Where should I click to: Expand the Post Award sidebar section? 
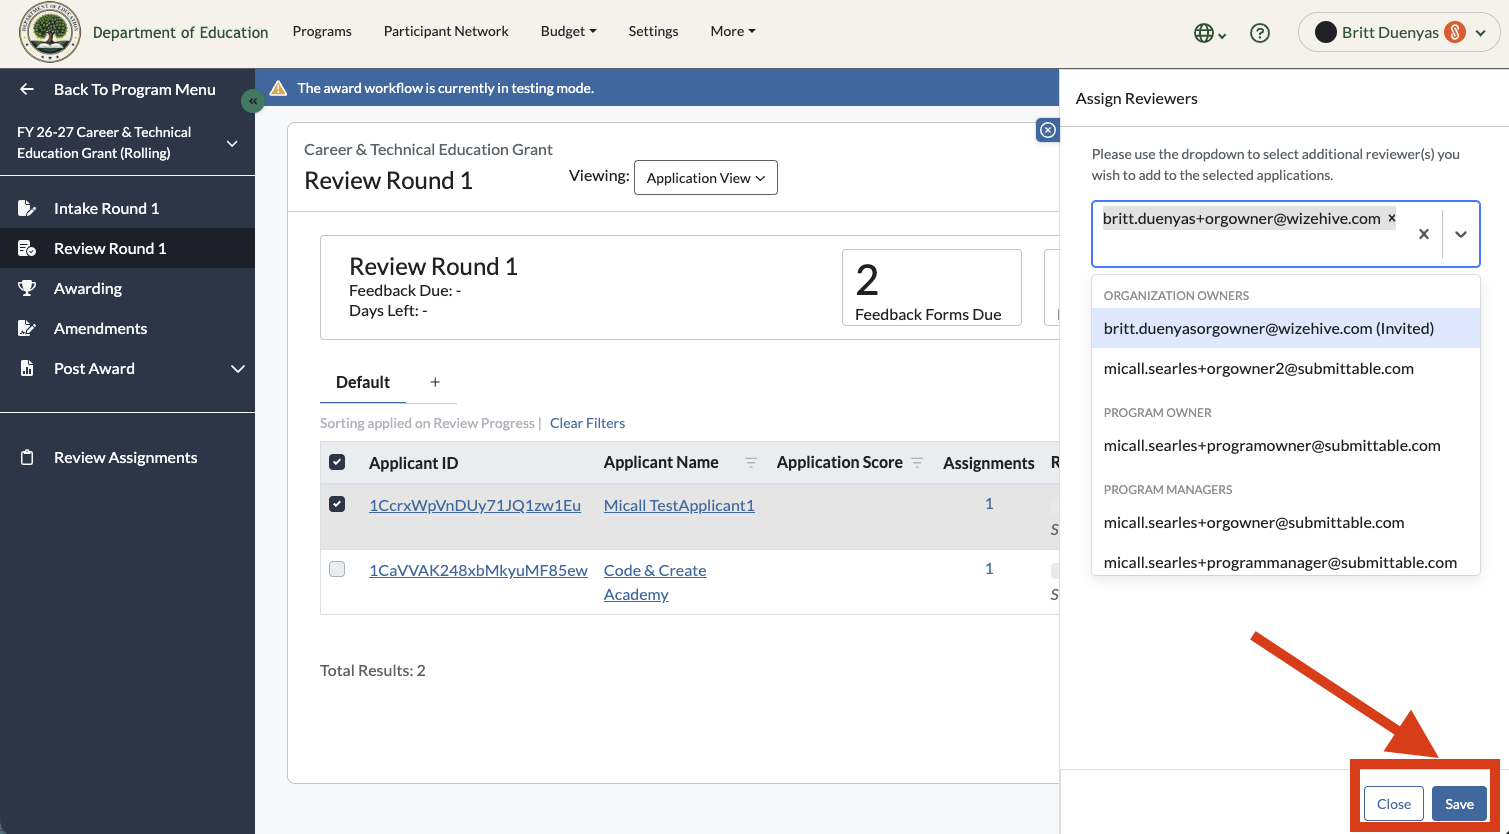(x=238, y=369)
